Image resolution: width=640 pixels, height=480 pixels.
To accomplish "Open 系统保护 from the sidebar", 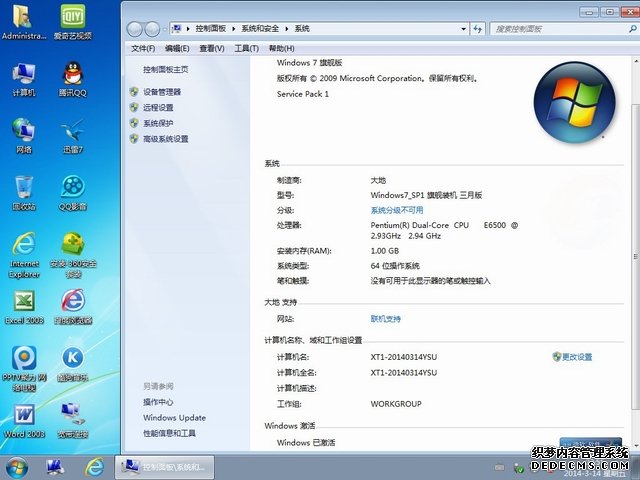I will [x=158, y=123].
